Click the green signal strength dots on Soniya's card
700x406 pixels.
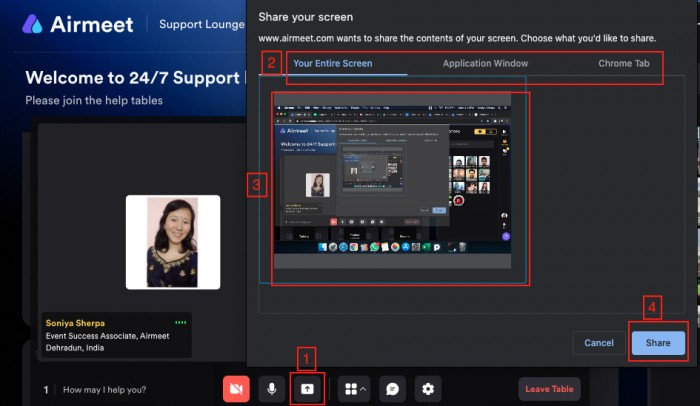[180, 322]
